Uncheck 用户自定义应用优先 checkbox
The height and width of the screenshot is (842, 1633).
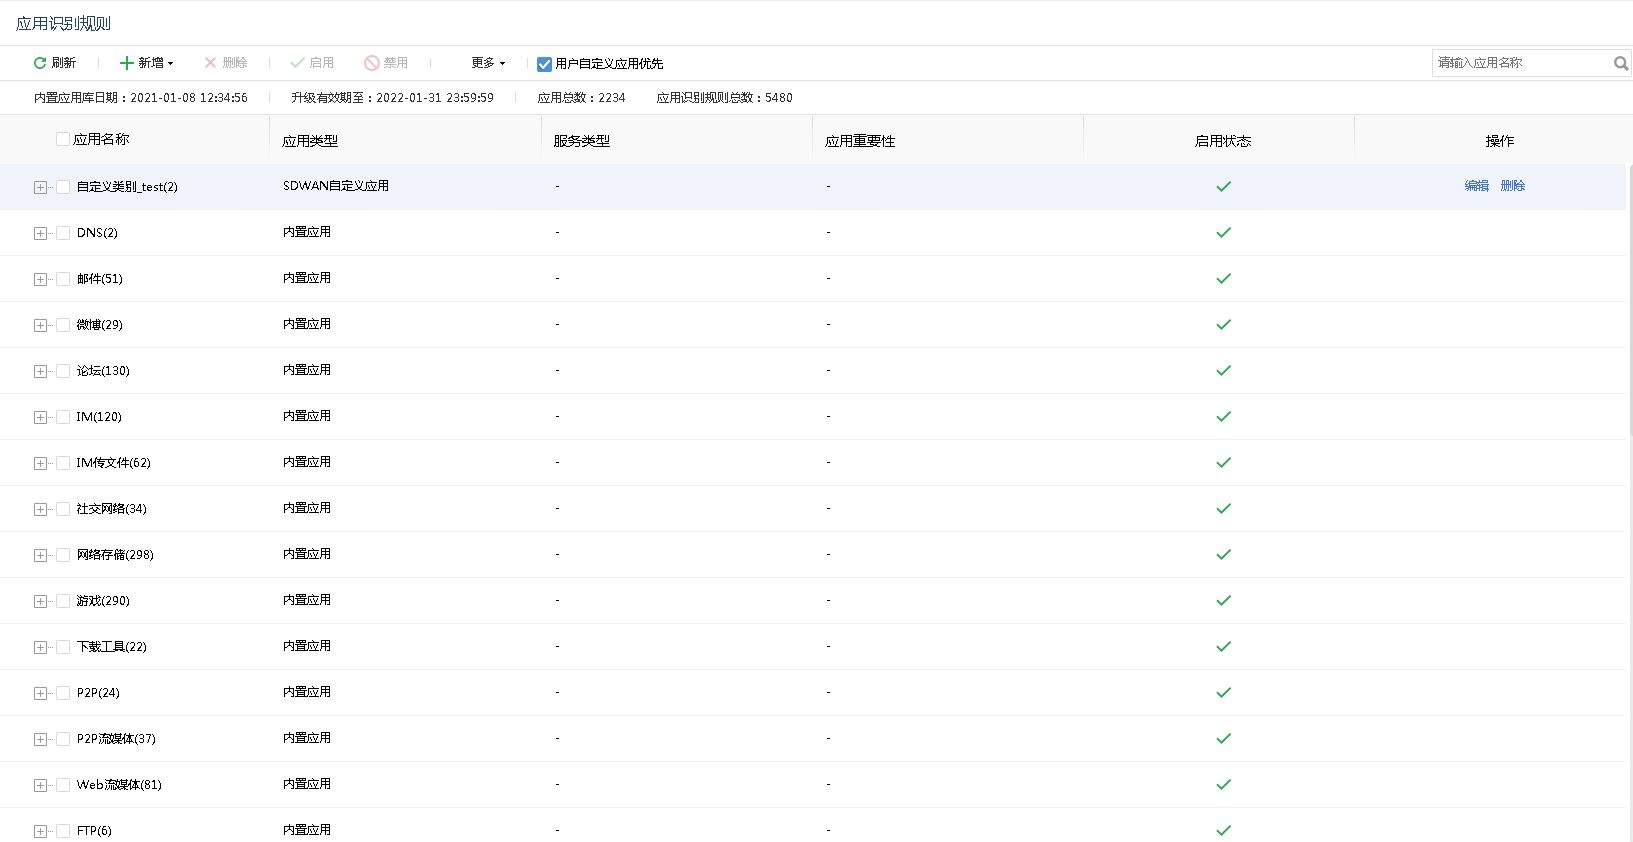(x=544, y=64)
